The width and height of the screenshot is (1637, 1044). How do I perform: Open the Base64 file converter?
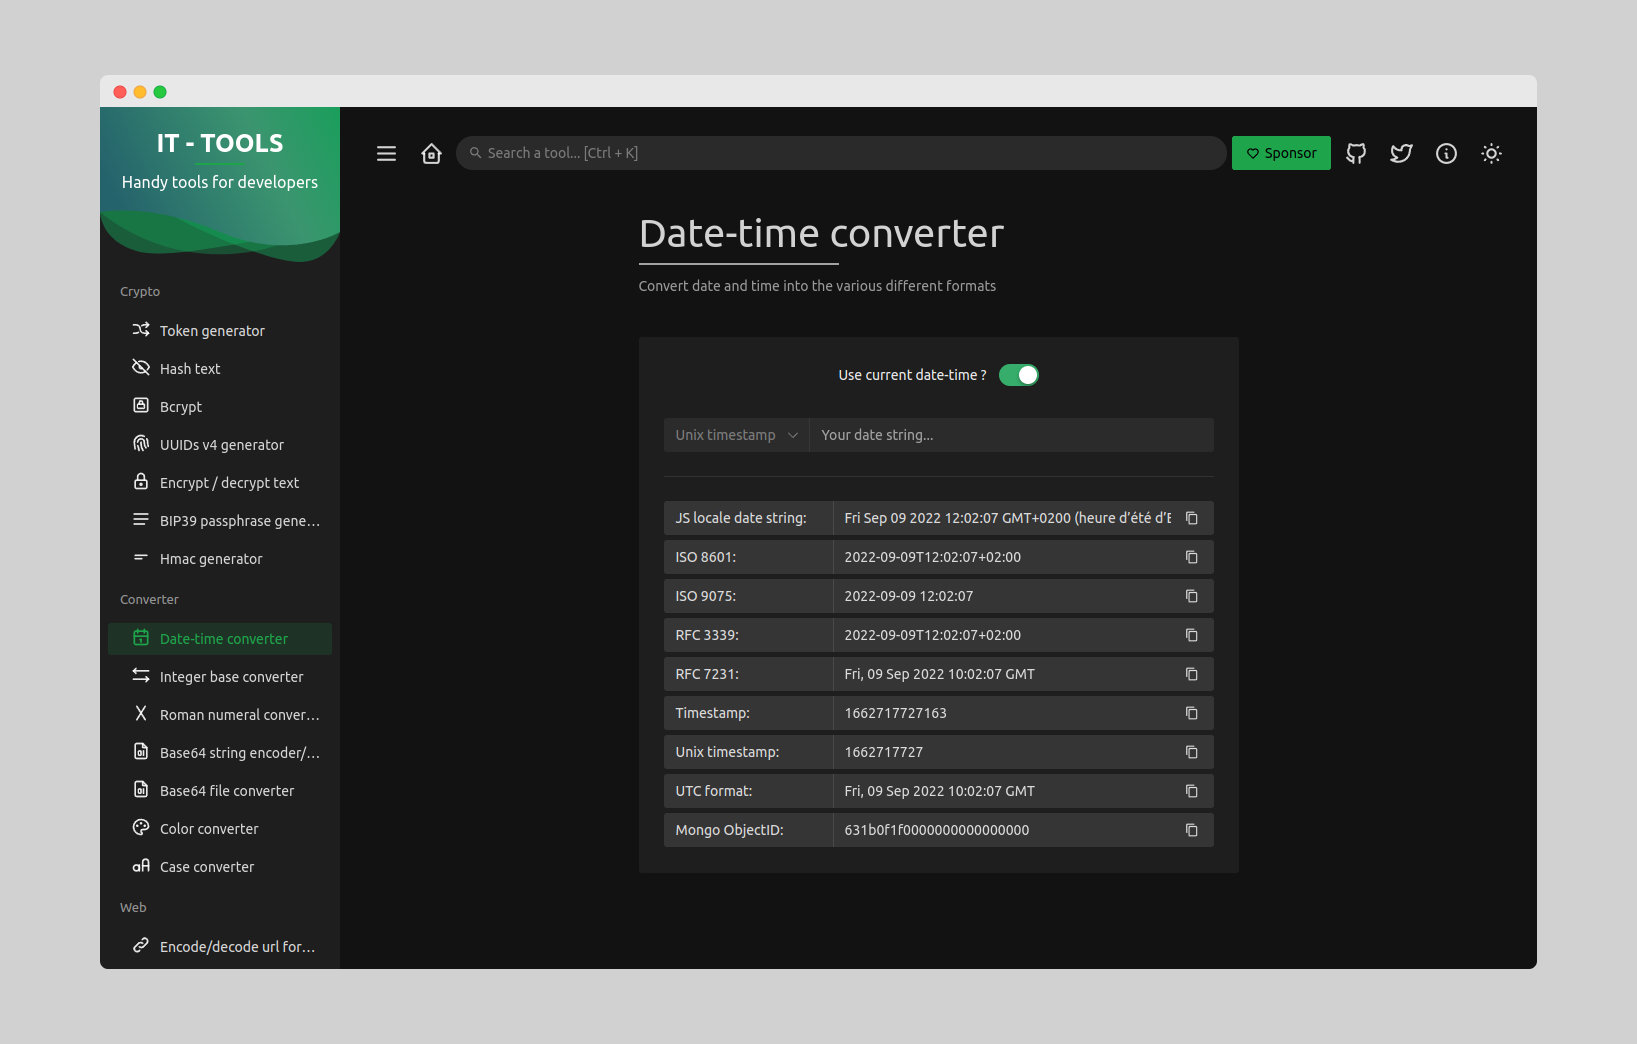(227, 790)
